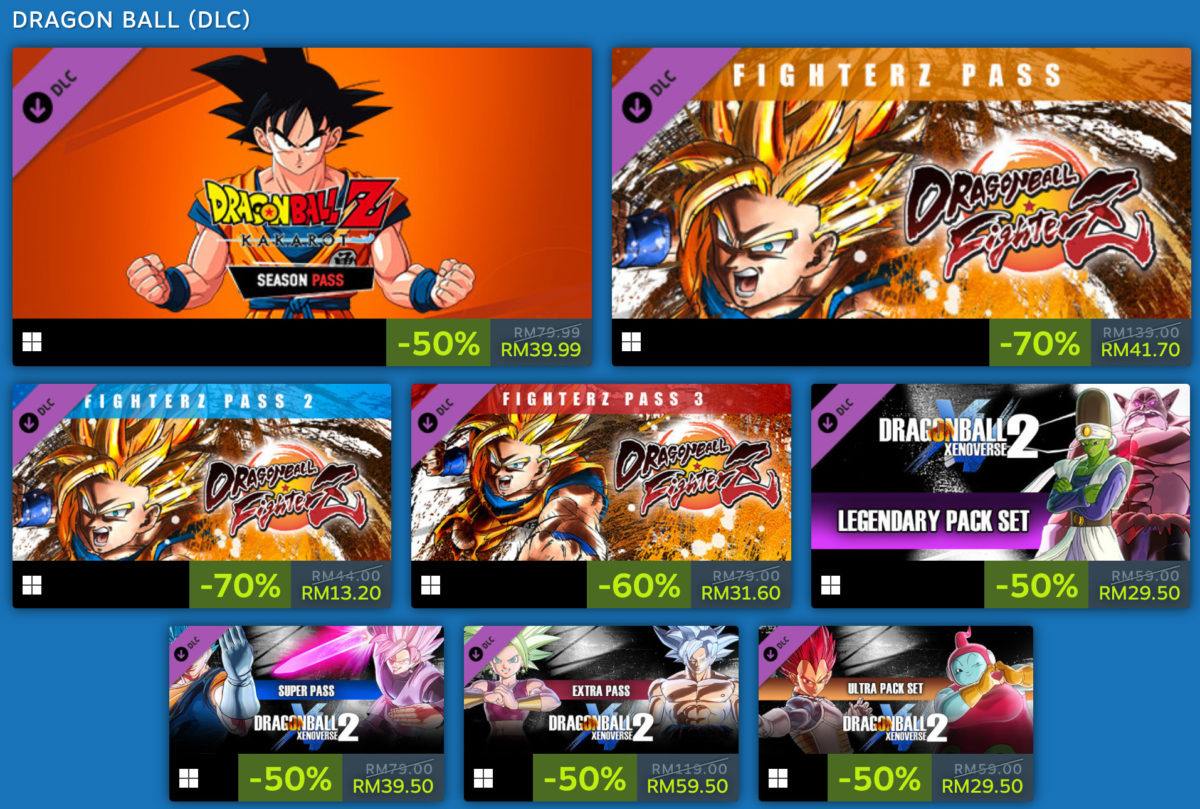Click the -50% discount on Kakarot Season Pass
This screenshot has width=1200, height=809.
click(x=438, y=344)
